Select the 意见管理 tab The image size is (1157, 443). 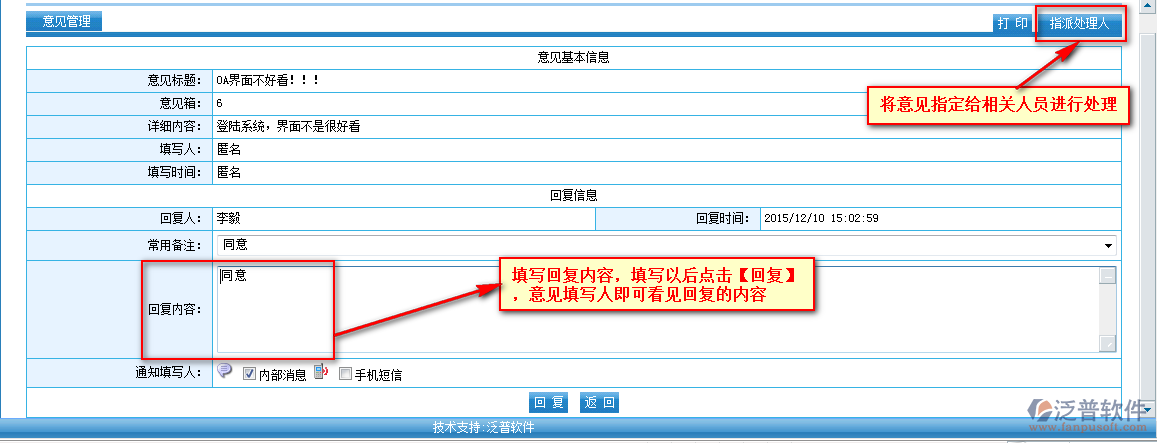click(x=65, y=21)
